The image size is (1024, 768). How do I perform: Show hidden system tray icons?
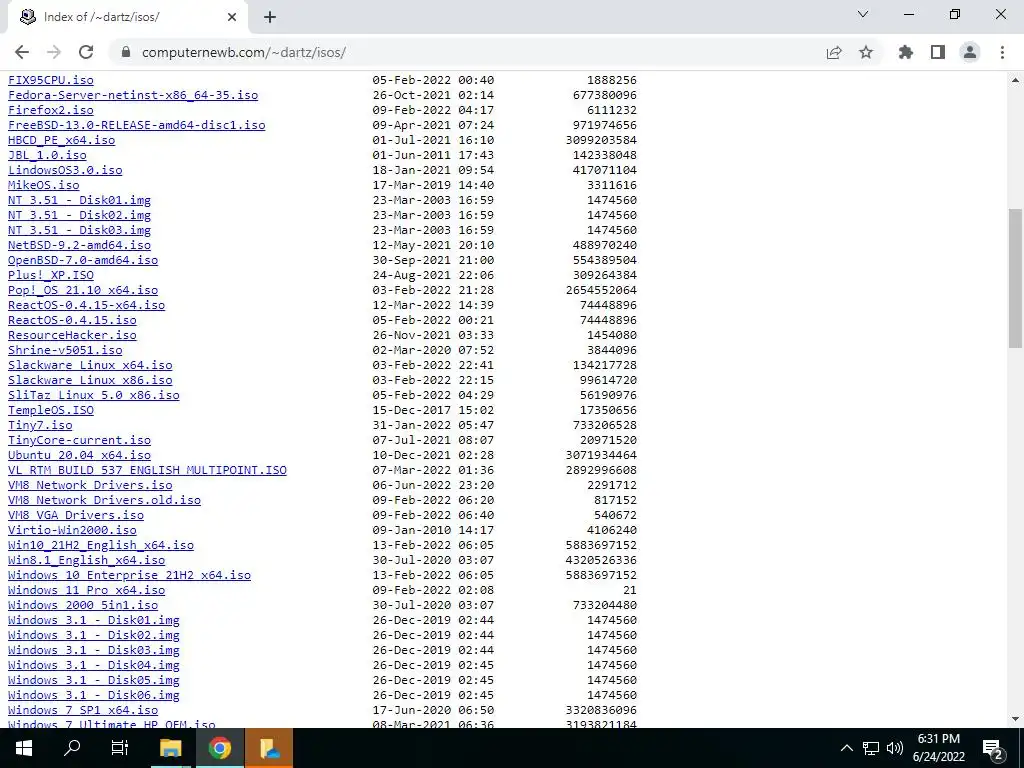point(846,748)
